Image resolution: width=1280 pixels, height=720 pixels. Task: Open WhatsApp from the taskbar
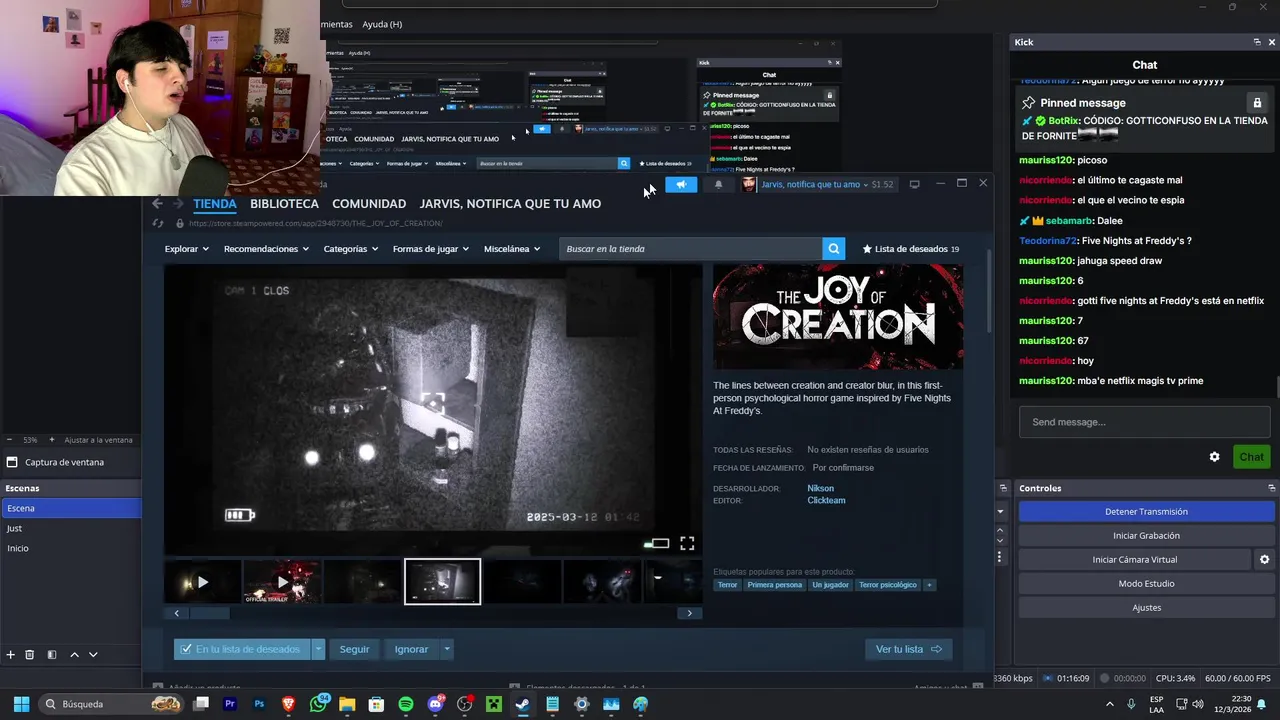(318, 704)
